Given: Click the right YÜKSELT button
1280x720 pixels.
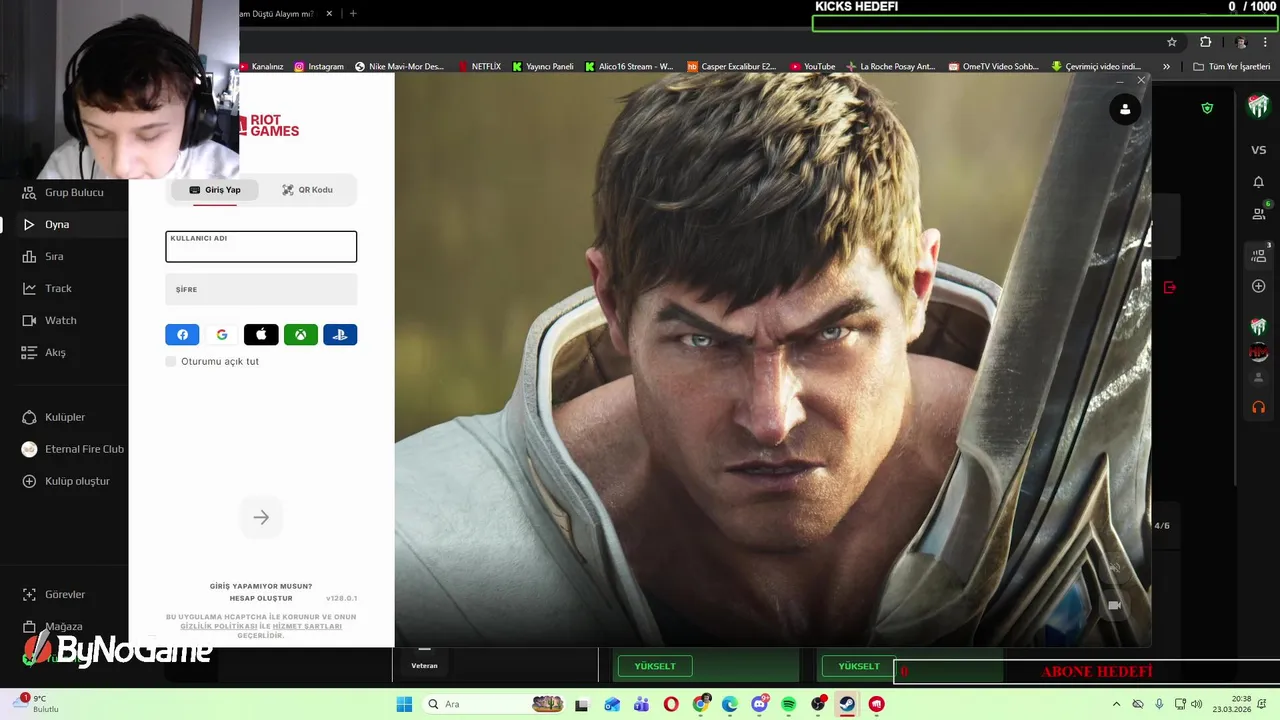Looking at the screenshot, I should [x=859, y=666].
